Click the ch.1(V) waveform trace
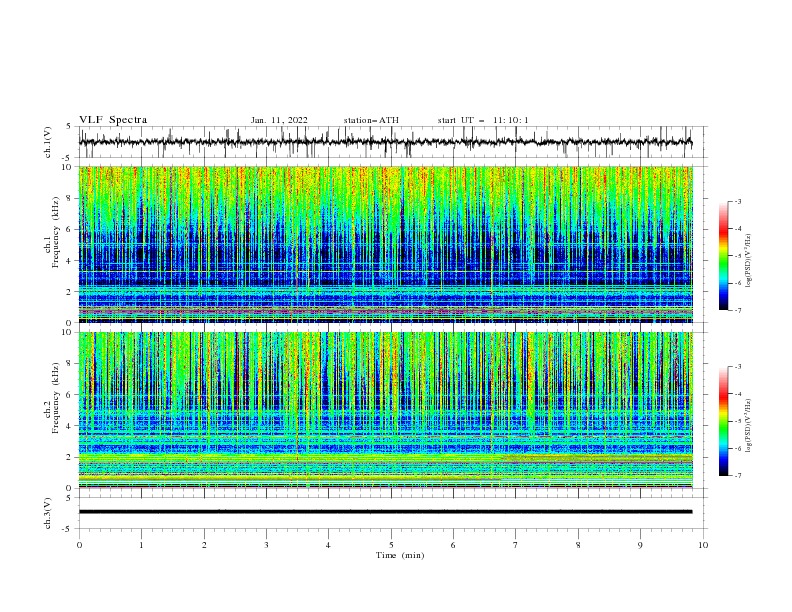 tap(385, 142)
